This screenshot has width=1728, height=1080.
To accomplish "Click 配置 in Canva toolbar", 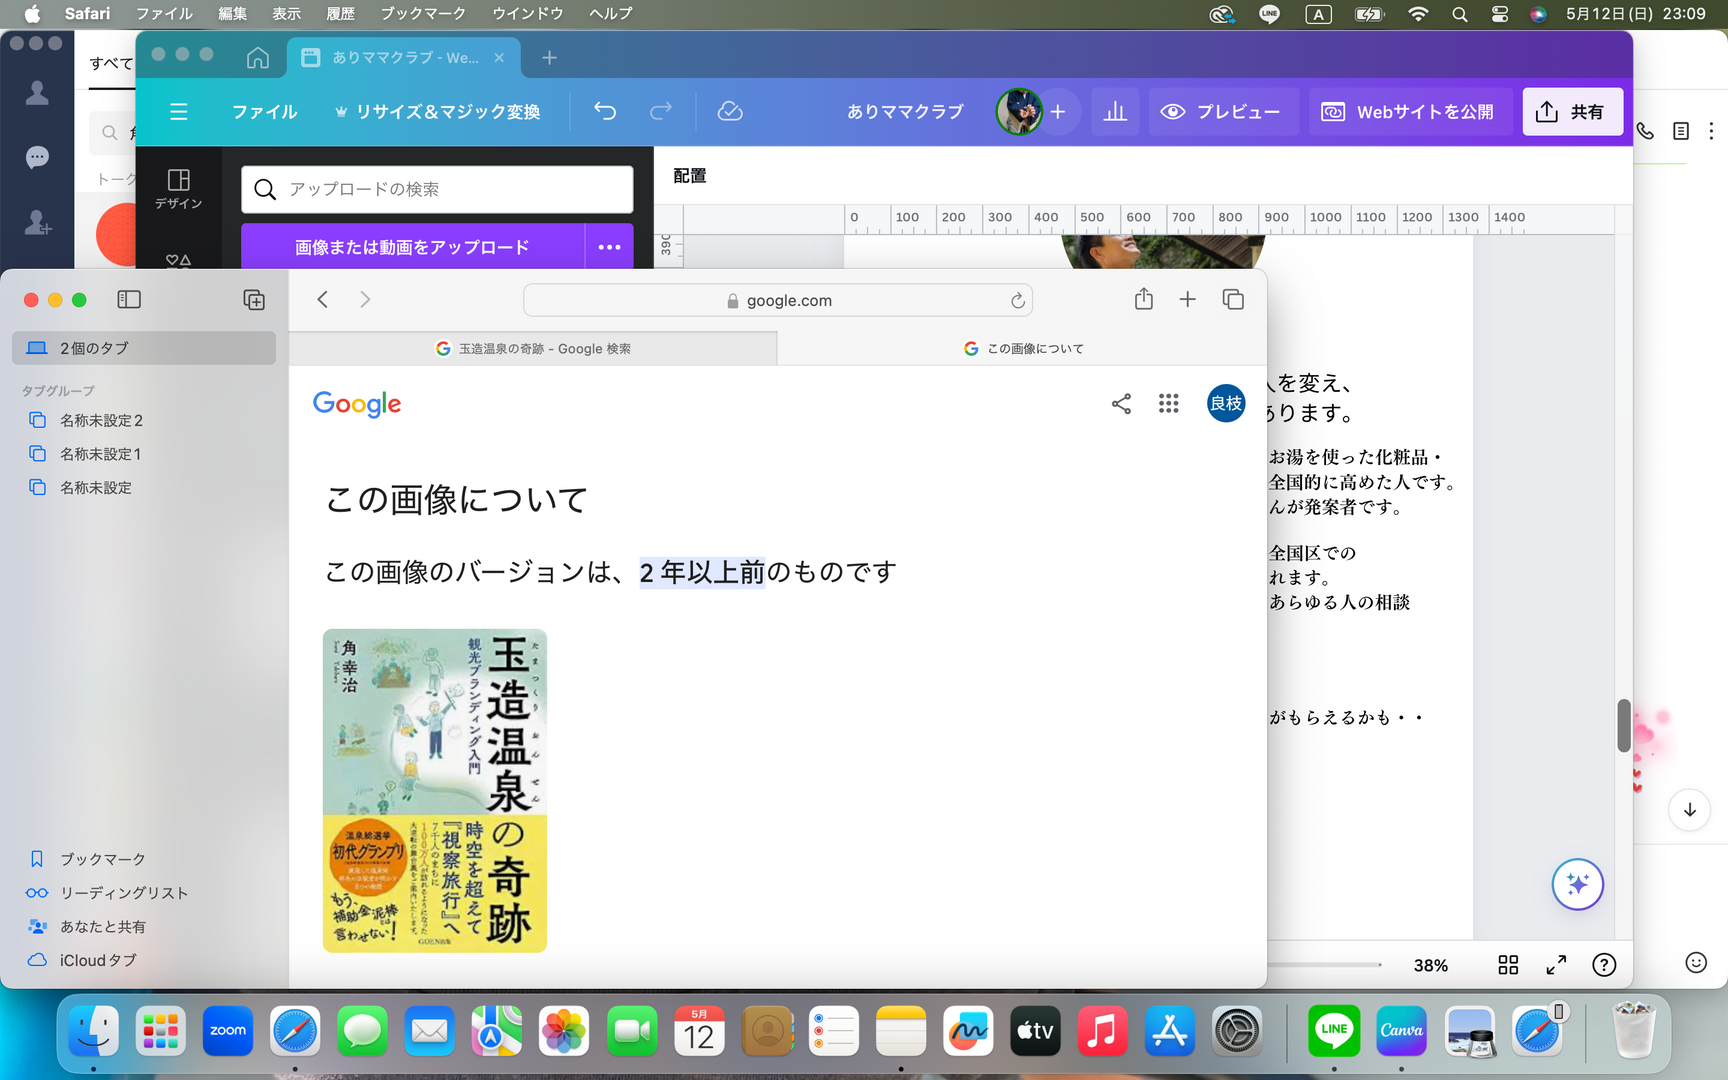I will coord(690,176).
